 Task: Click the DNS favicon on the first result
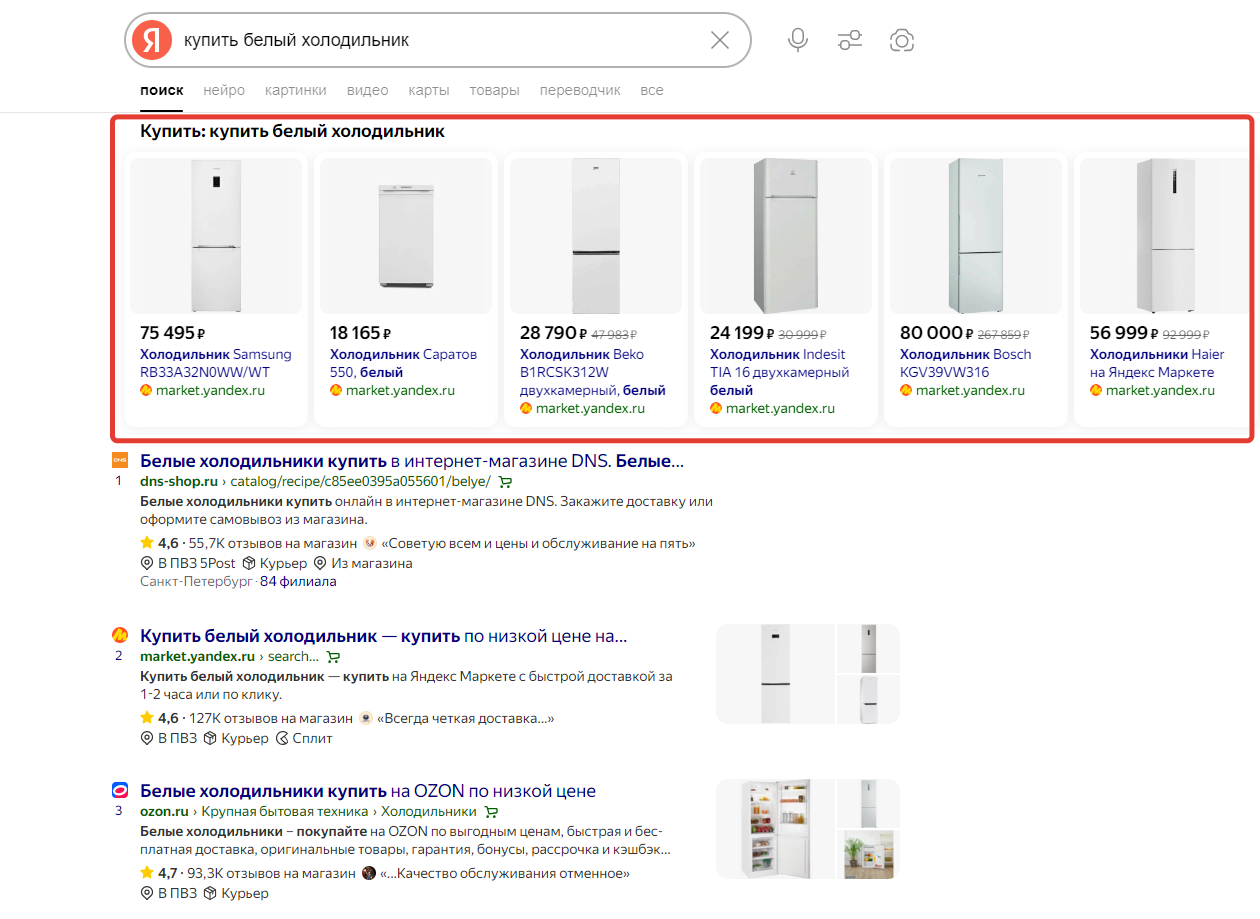pyautogui.click(x=119, y=461)
